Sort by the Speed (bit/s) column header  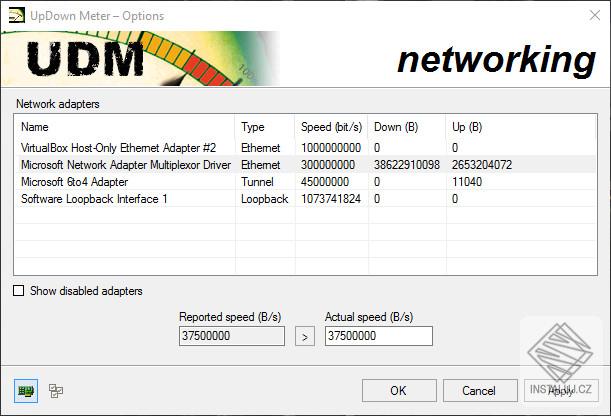pyautogui.click(x=331, y=127)
